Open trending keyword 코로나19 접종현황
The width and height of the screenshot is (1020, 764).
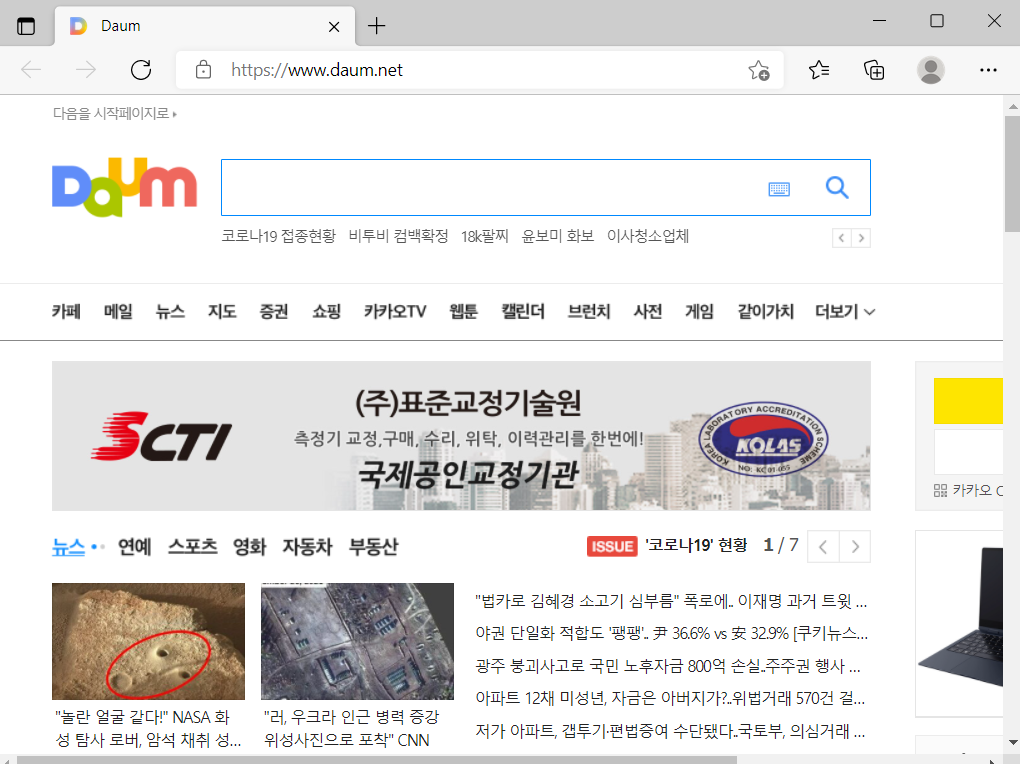pos(278,236)
